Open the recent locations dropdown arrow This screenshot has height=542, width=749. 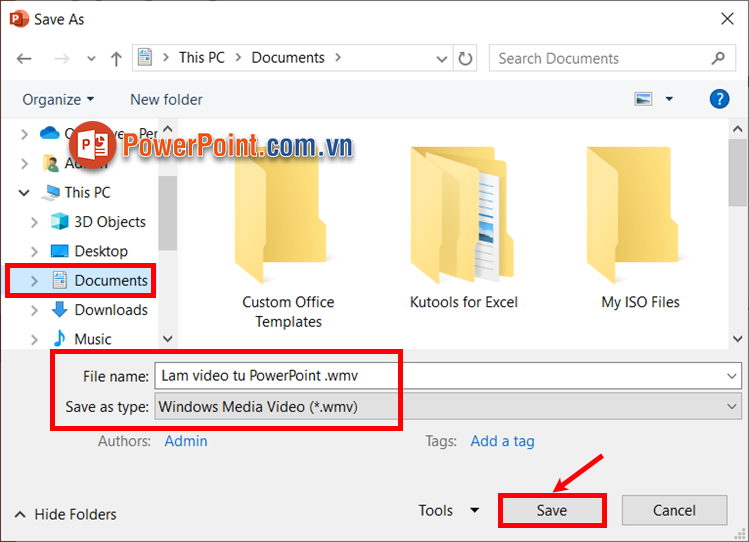[x=91, y=59]
